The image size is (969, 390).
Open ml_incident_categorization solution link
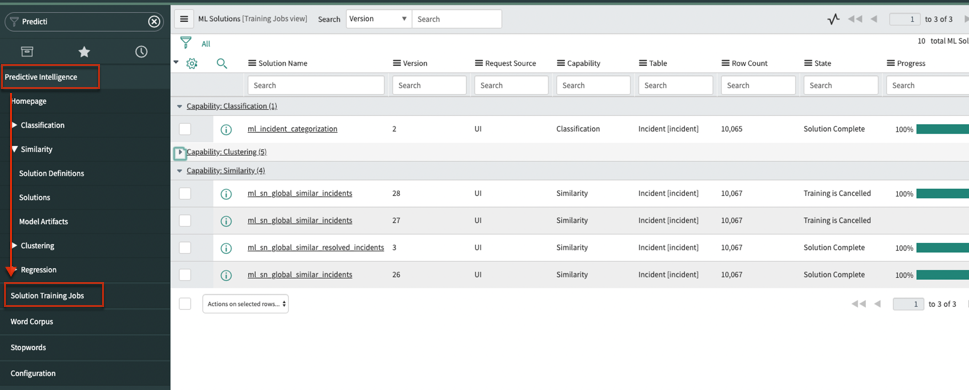(x=292, y=129)
